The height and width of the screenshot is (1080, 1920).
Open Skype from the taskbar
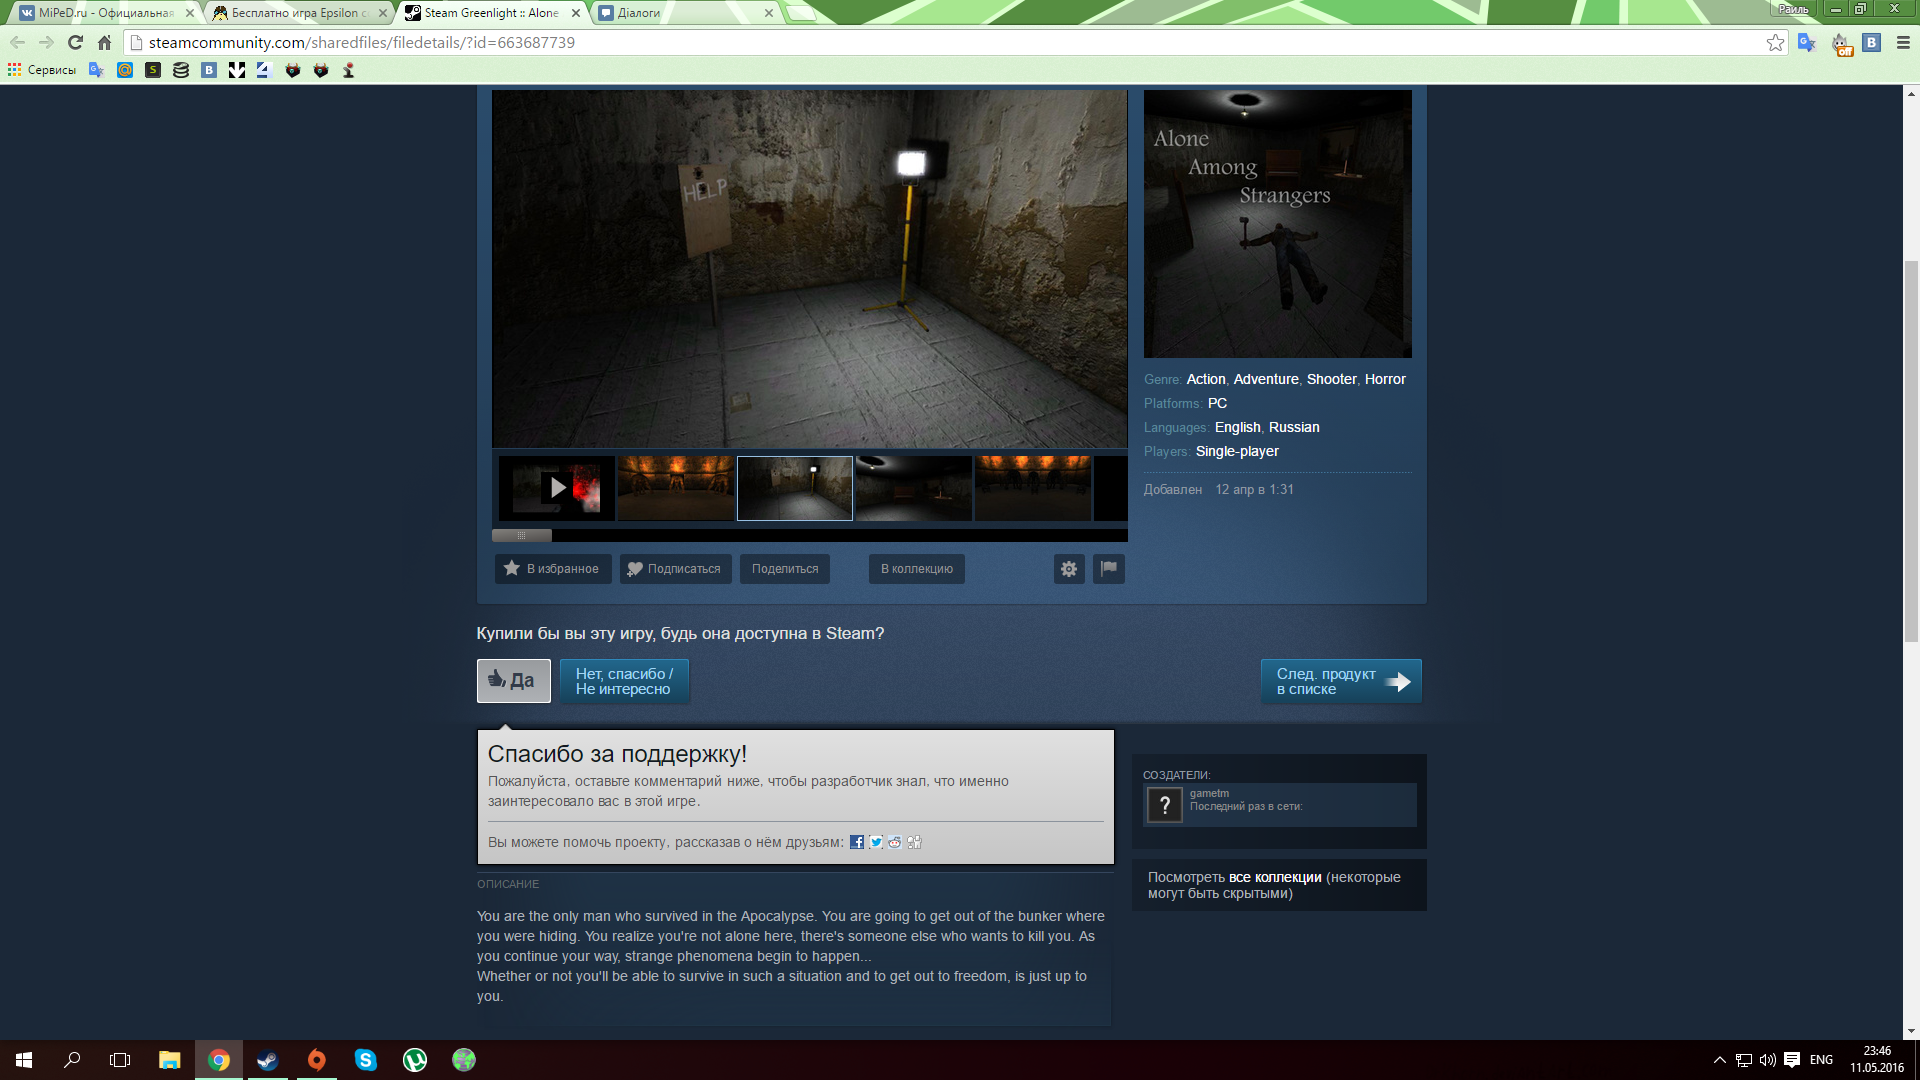point(366,1060)
